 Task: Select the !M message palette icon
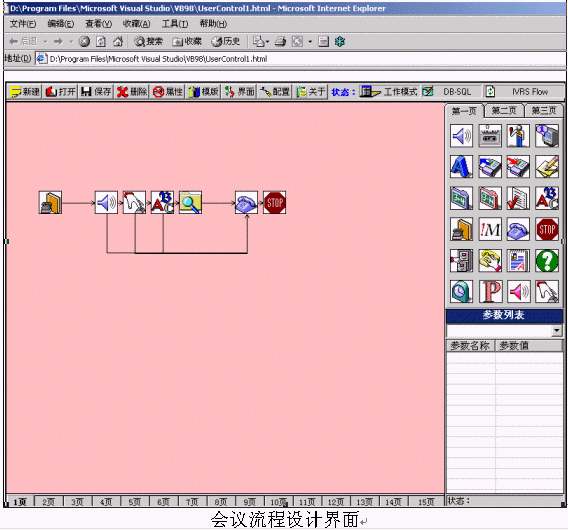(490, 229)
